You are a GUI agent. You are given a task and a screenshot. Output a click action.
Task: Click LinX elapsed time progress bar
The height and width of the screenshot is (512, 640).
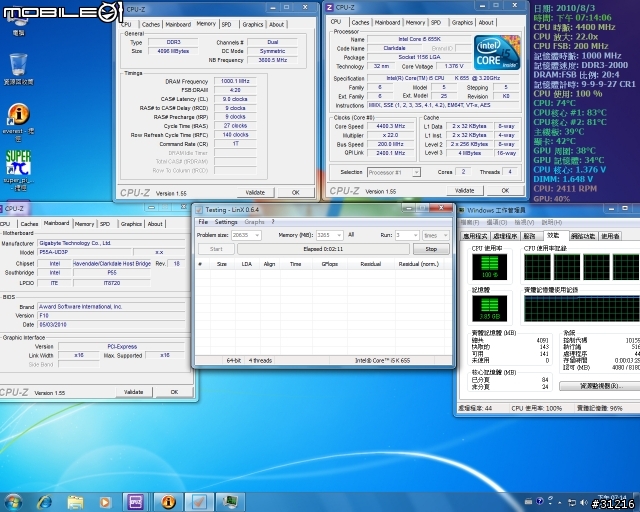coord(323,249)
